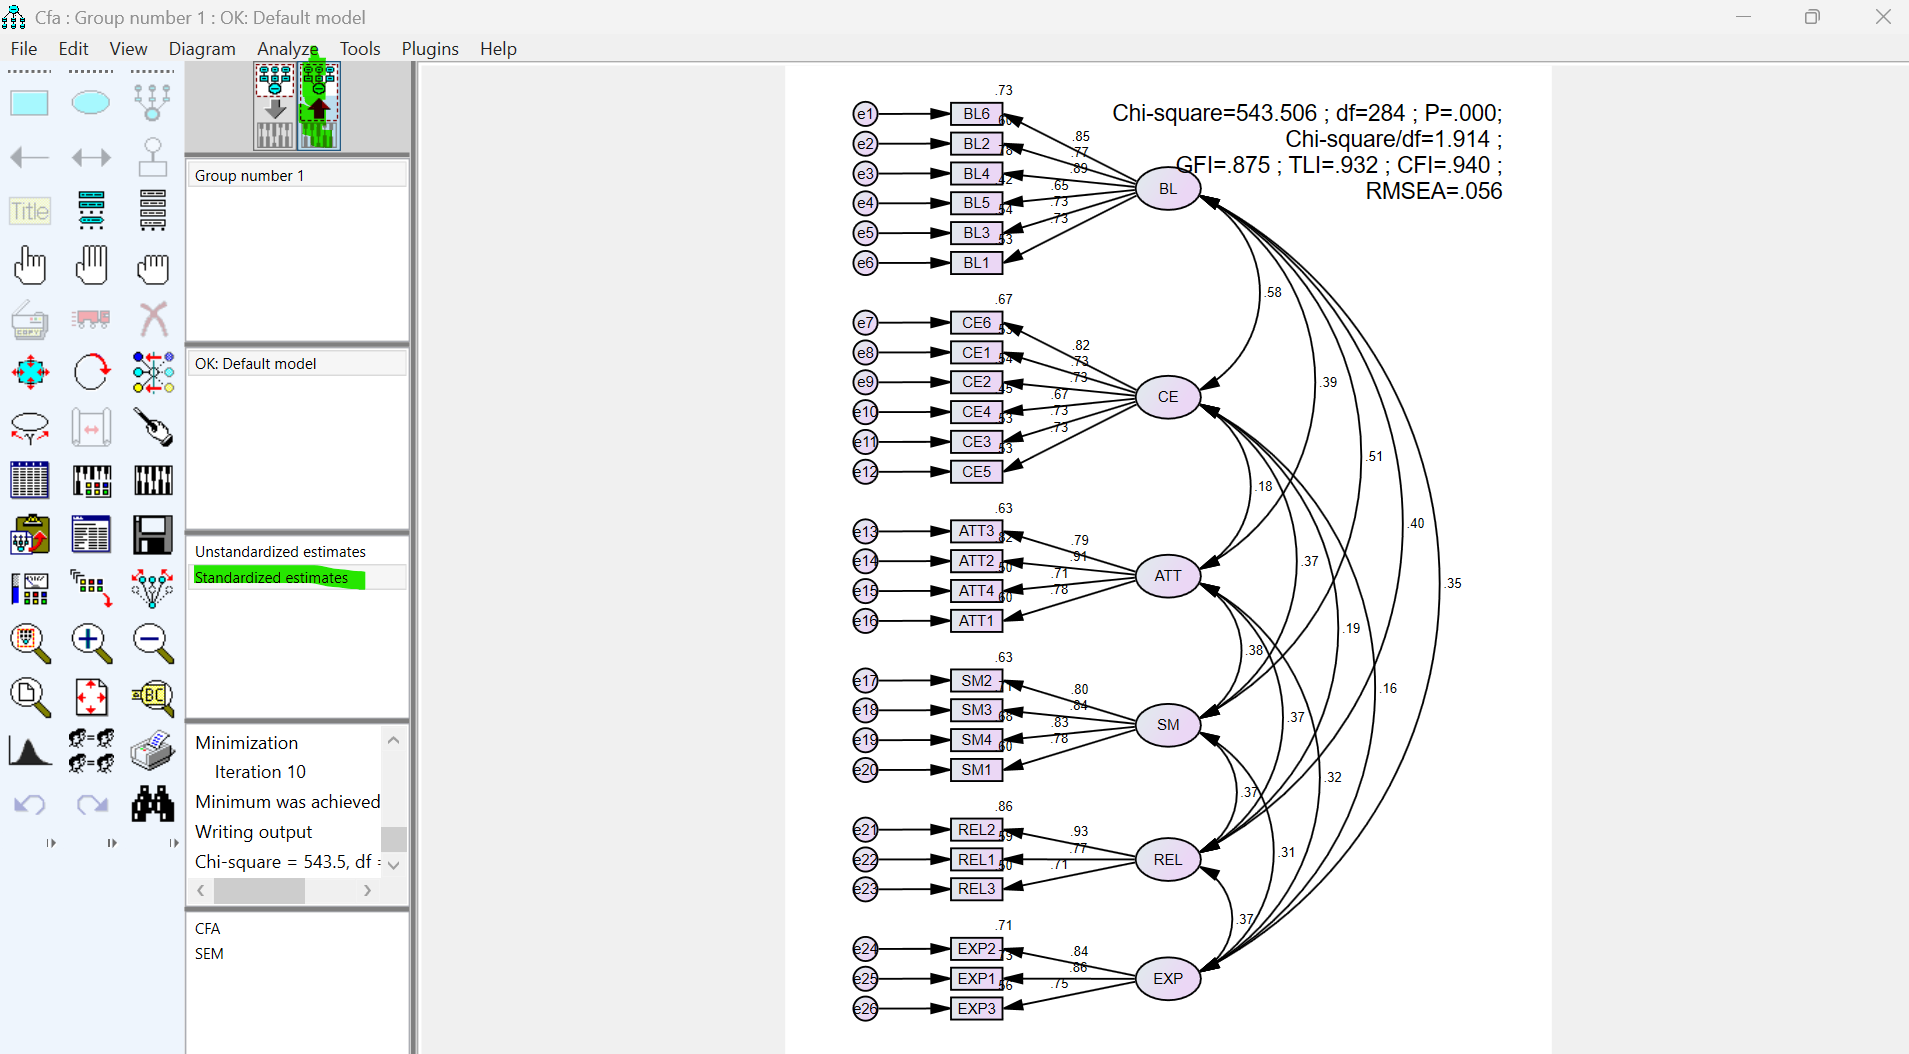
Task: Examine diagram with the loupe tool
Action: (x=152, y=697)
